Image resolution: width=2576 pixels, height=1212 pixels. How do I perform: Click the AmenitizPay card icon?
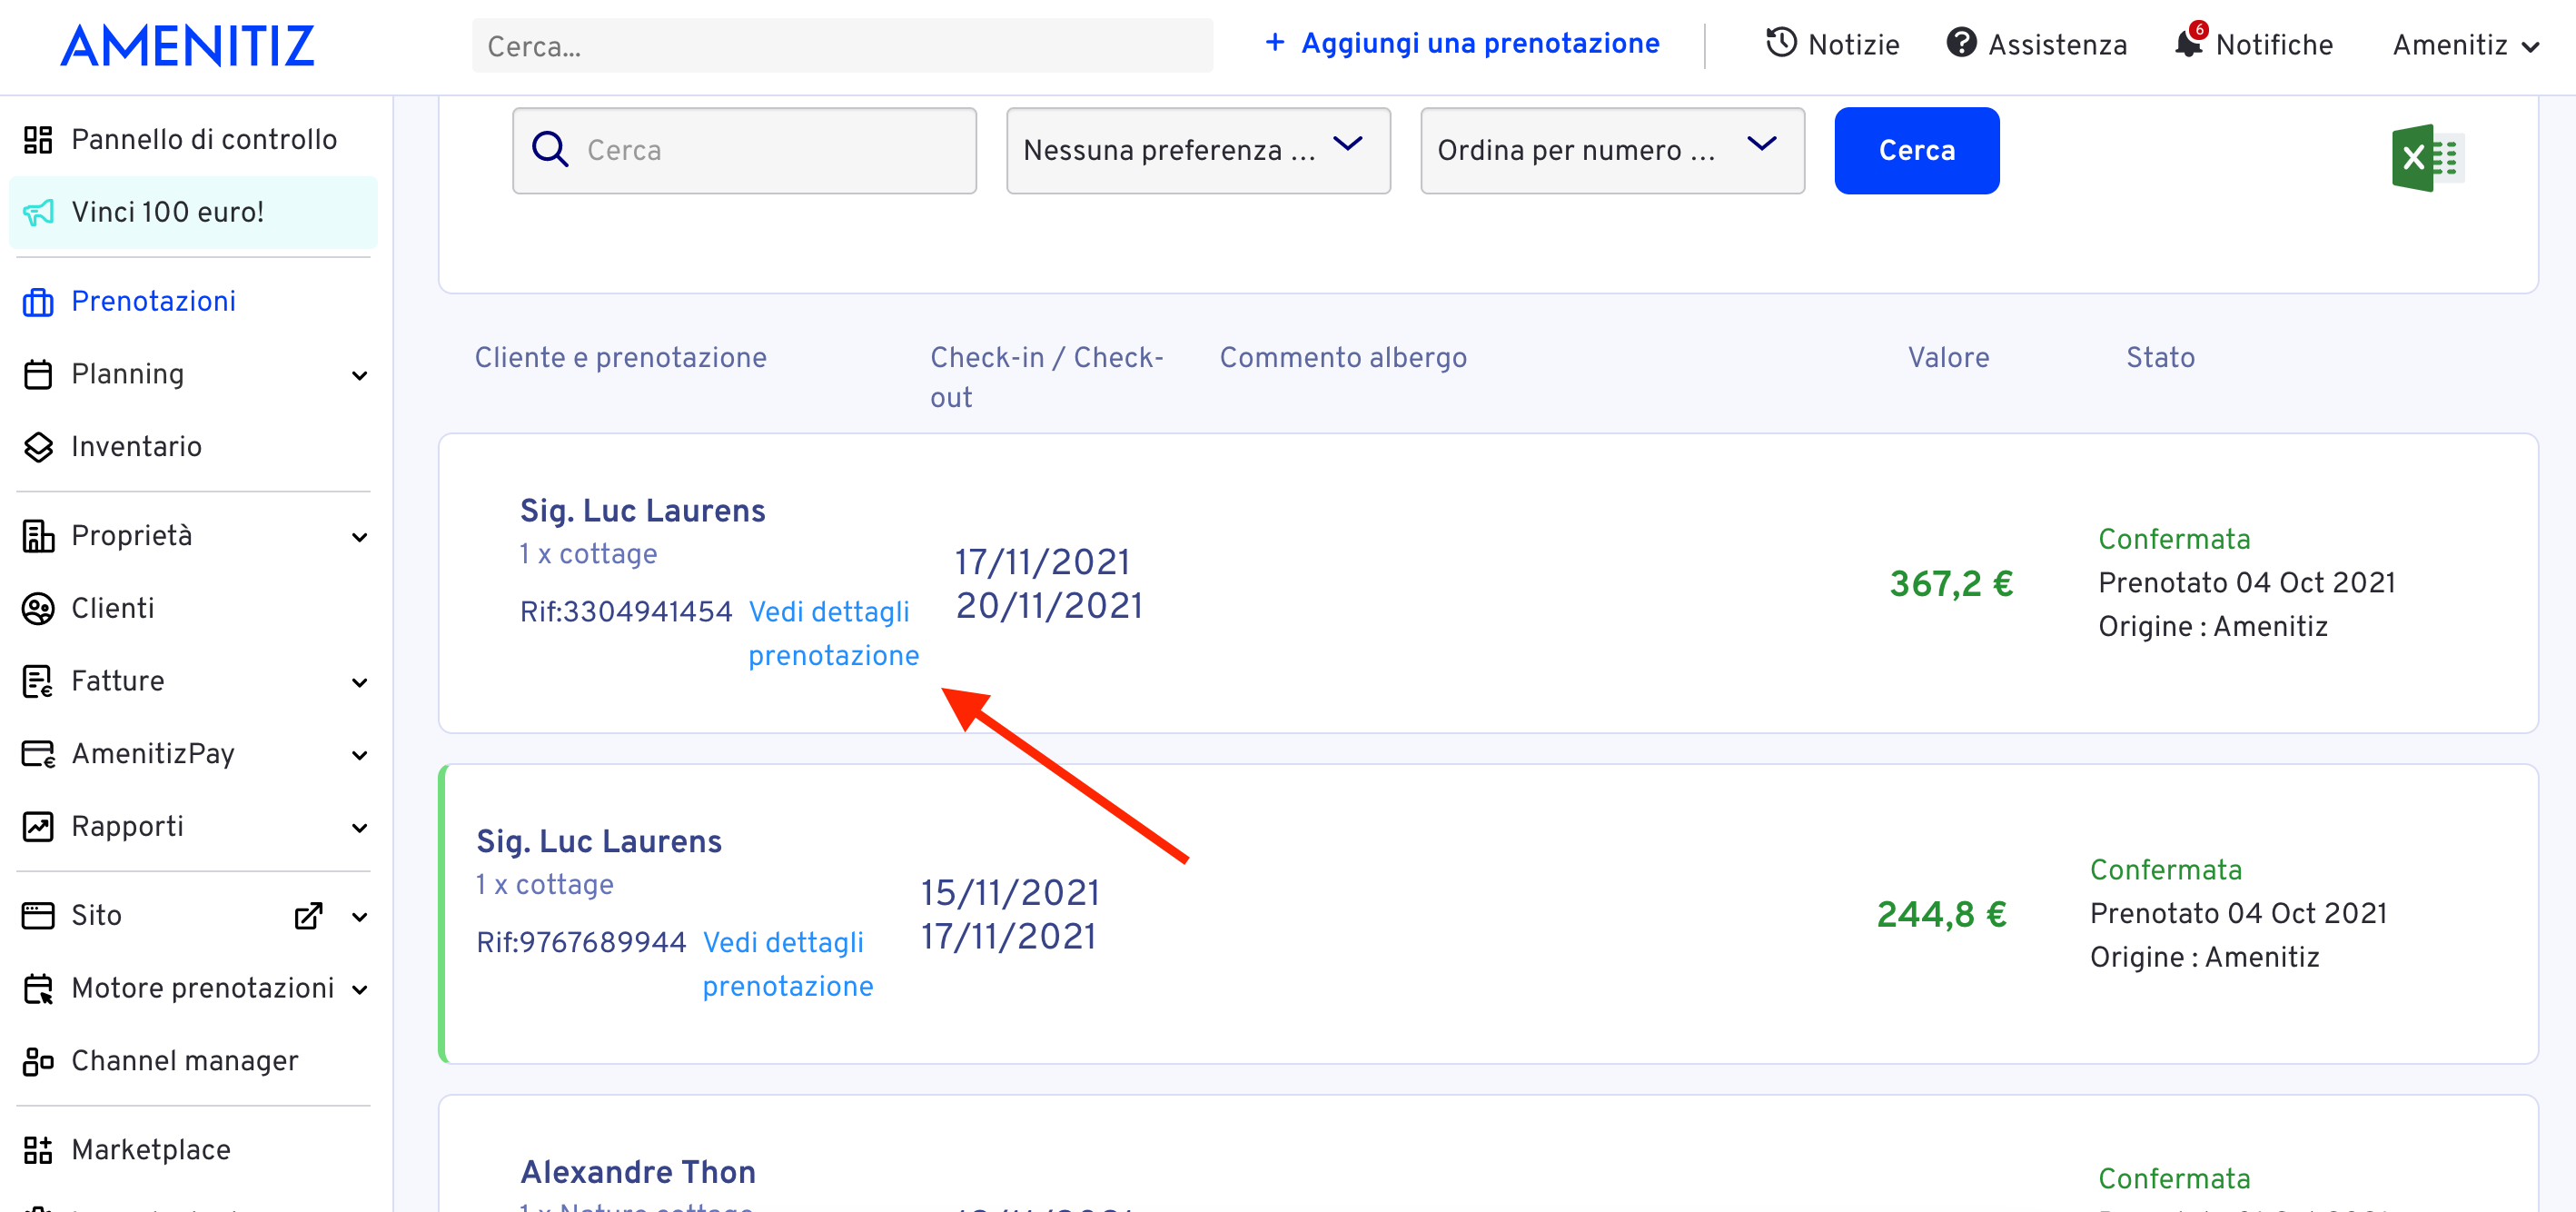pos(38,754)
